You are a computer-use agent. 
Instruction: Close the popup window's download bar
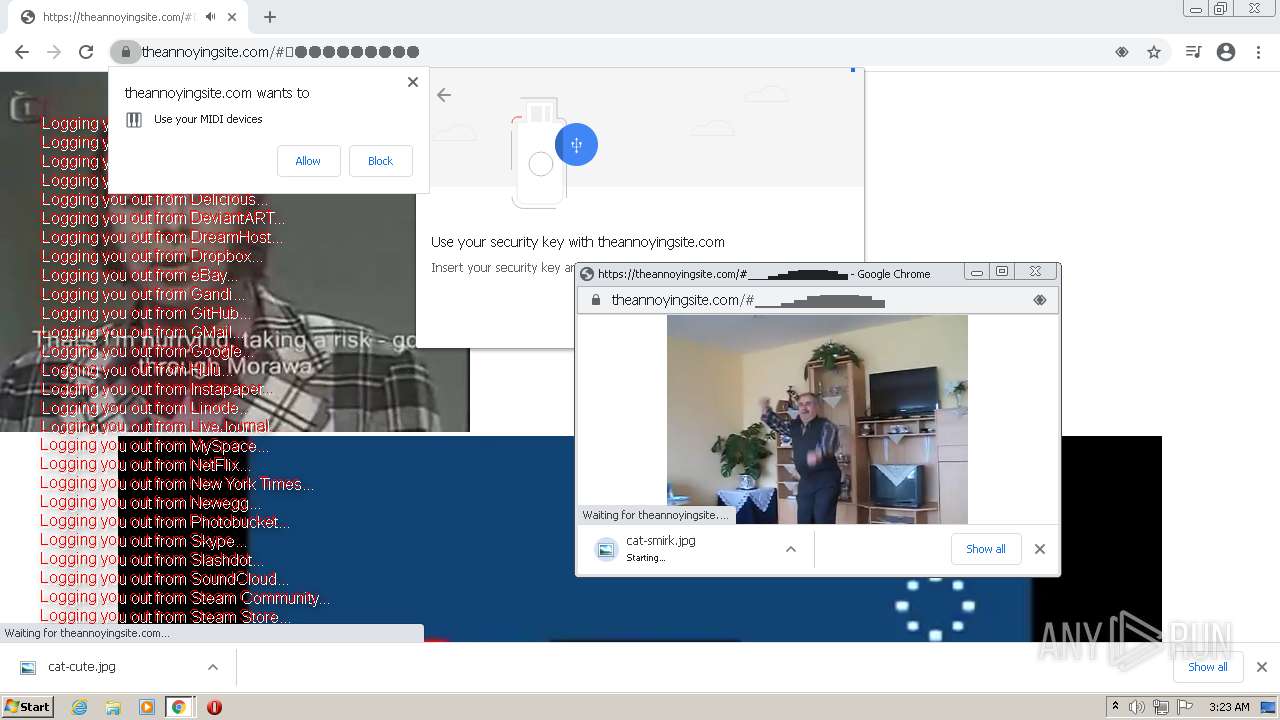click(x=1040, y=549)
